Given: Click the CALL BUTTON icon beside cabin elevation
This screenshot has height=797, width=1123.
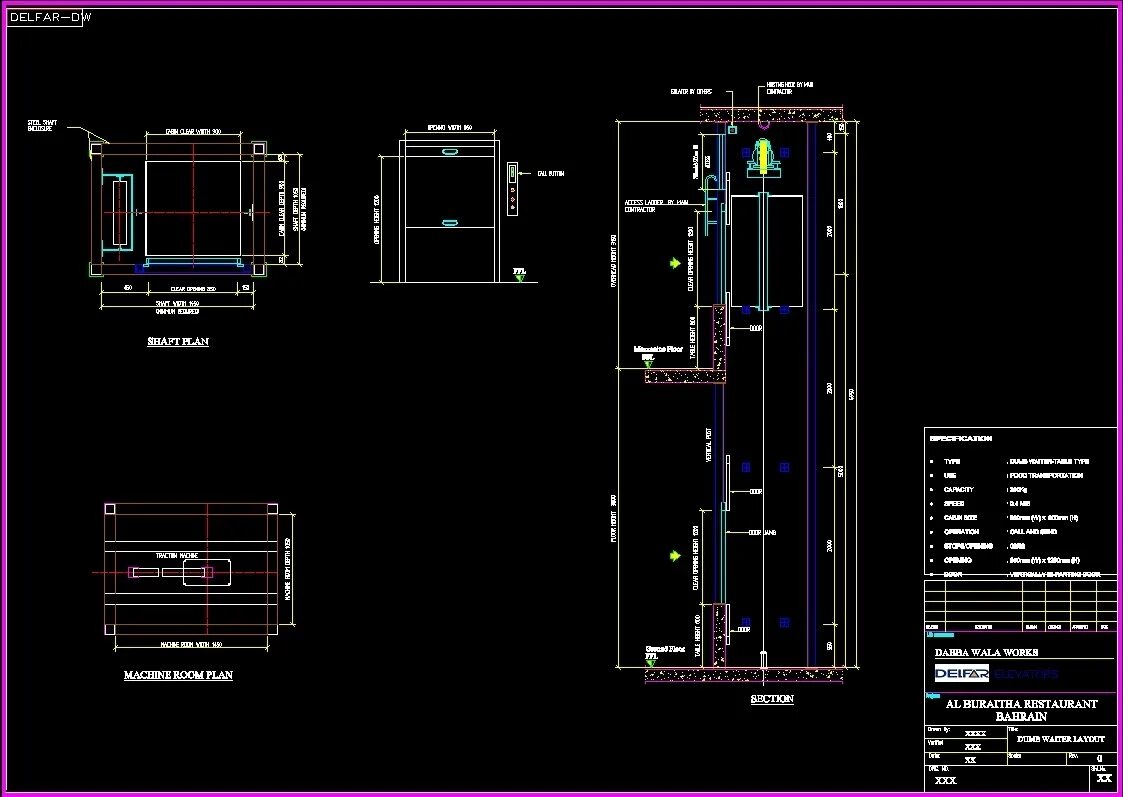Looking at the screenshot, I should click(513, 172).
